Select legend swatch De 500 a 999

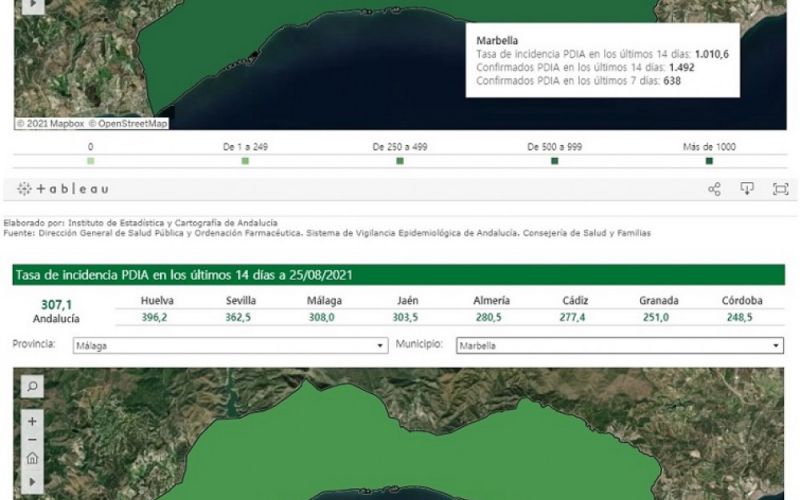tap(555, 161)
